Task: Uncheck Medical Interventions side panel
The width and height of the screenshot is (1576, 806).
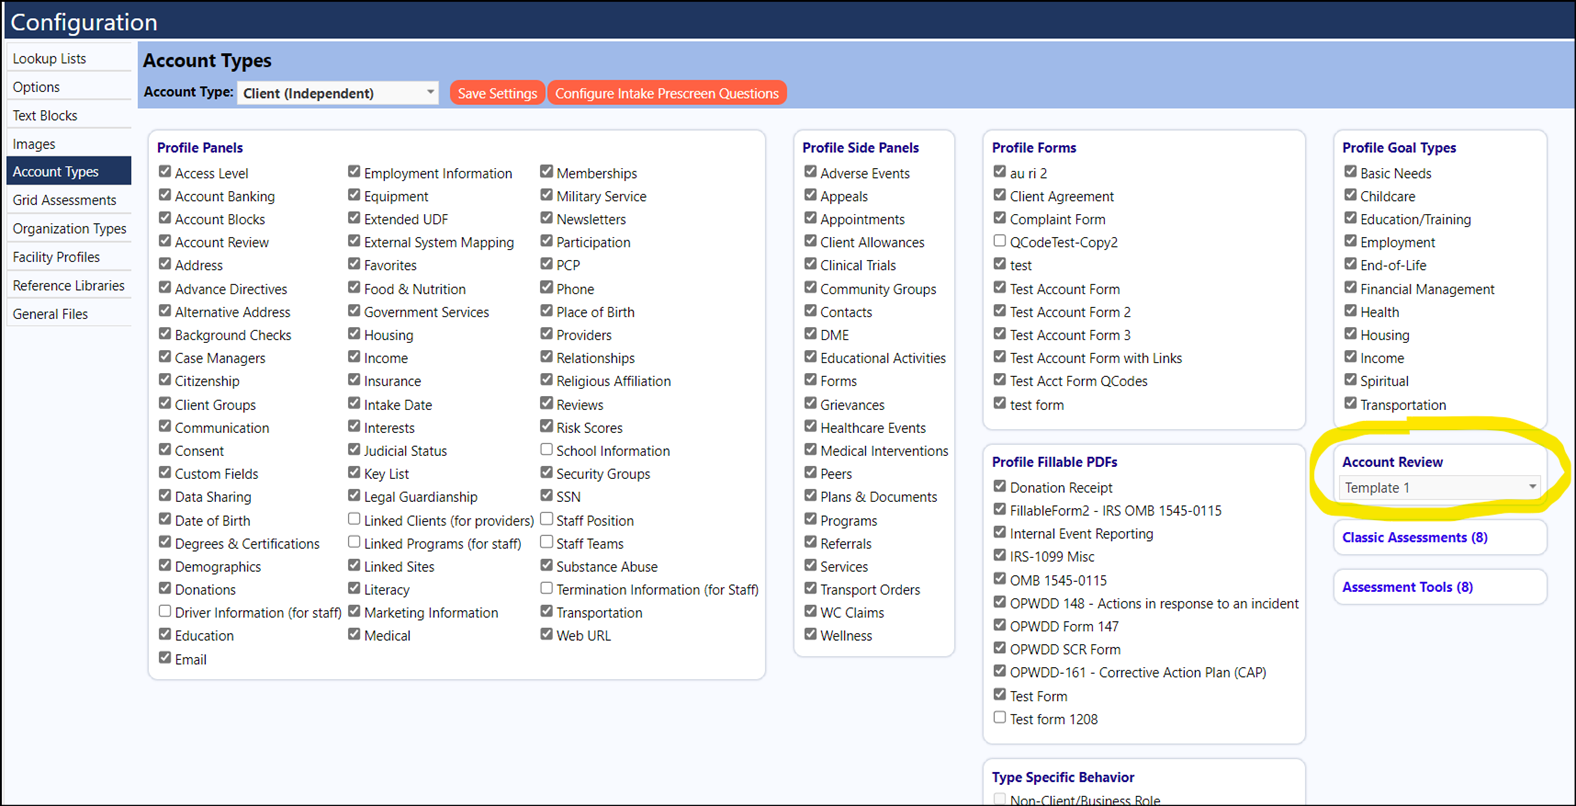Action: 811,450
